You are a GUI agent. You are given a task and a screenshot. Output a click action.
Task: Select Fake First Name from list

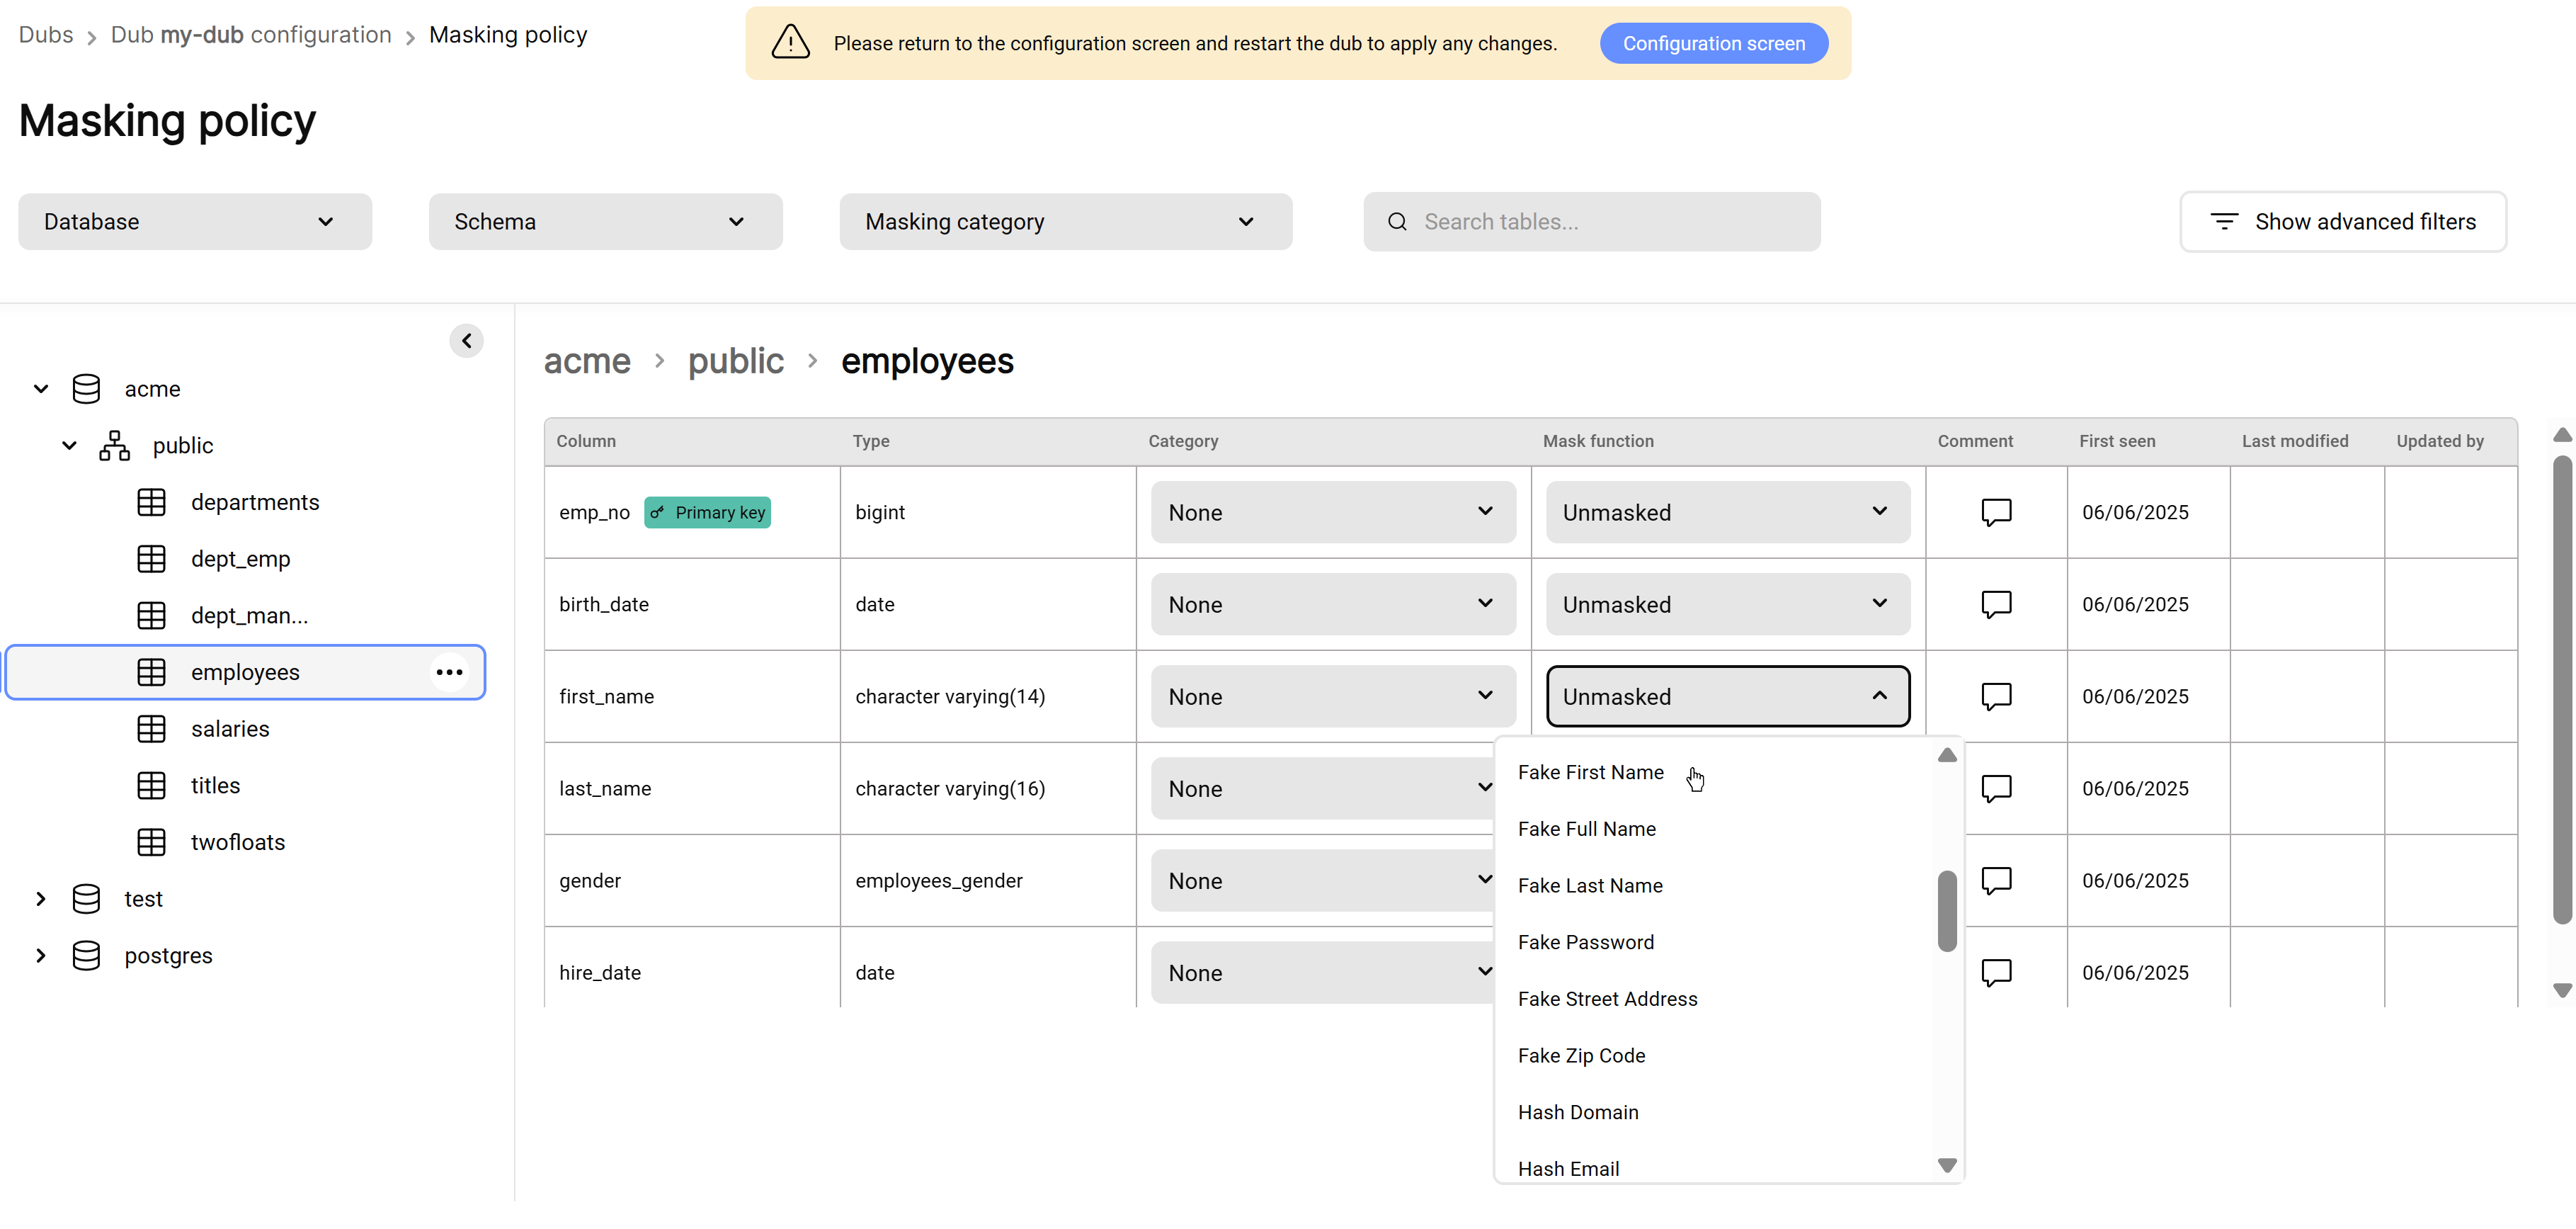[x=1590, y=773]
